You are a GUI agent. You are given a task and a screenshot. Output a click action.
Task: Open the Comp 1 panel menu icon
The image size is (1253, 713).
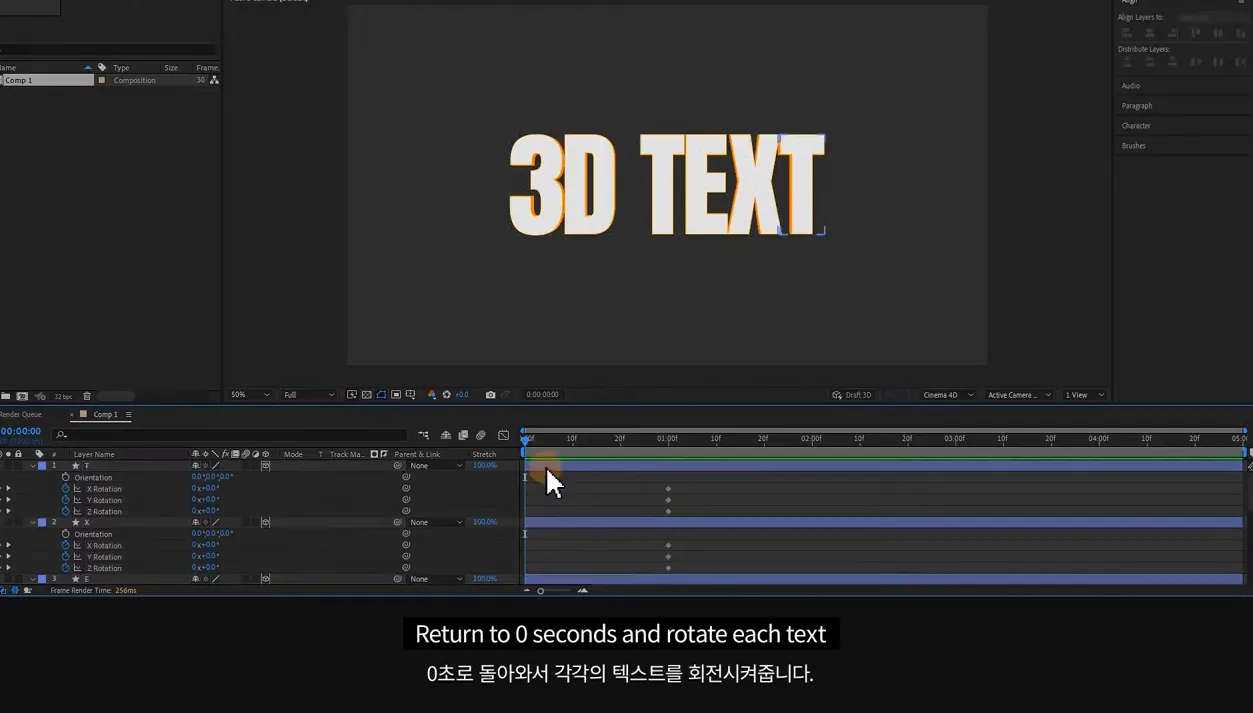pyautogui.click(x=128, y=414)
